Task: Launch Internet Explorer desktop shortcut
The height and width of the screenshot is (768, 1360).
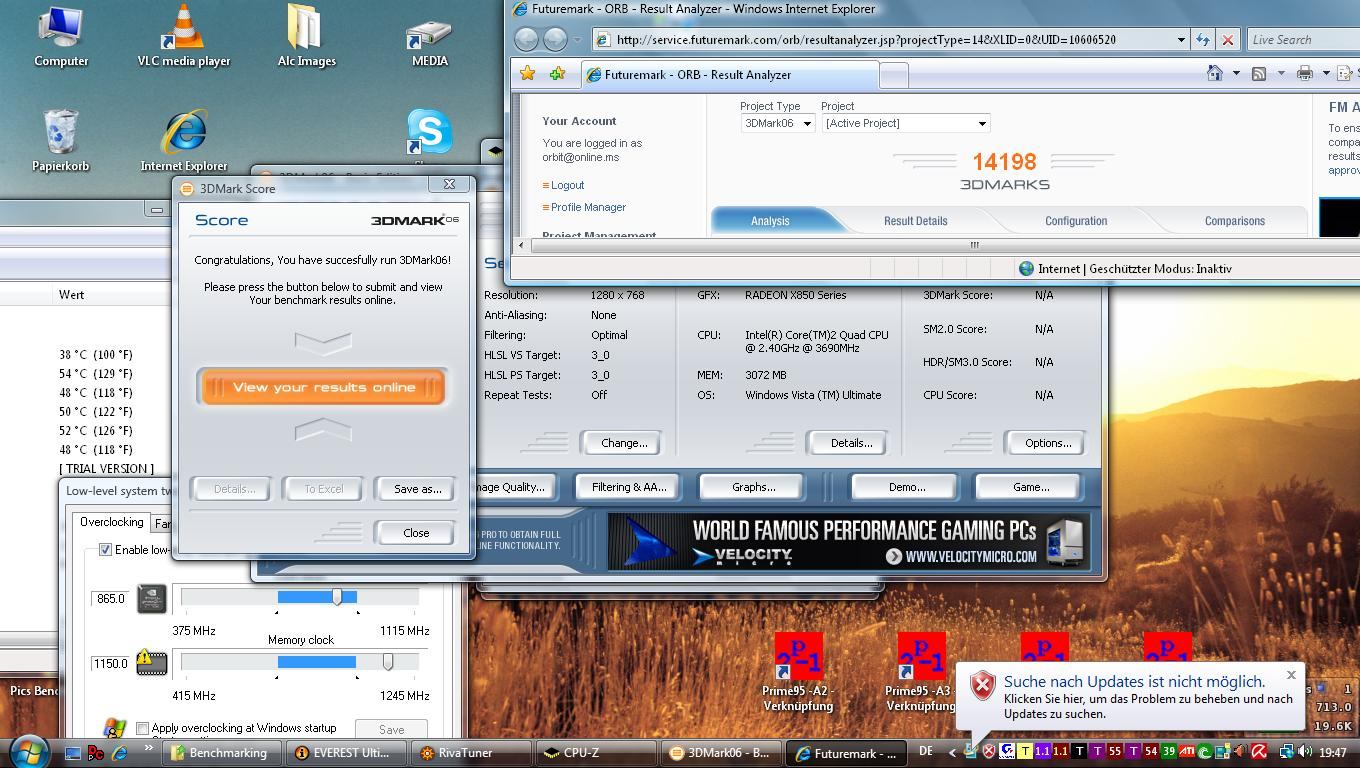Action: (183, 140)
